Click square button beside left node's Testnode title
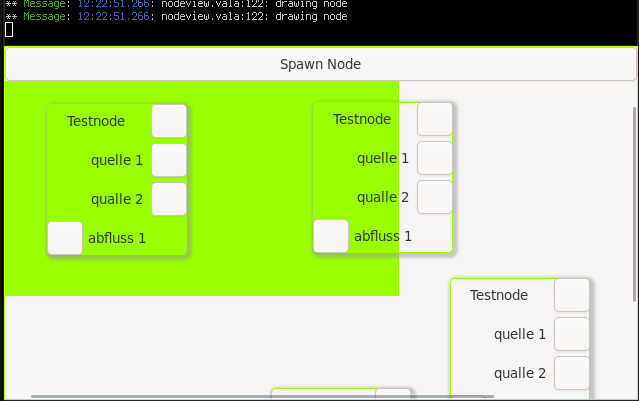This screenshot has height=401, width=639. pos(169,120)
